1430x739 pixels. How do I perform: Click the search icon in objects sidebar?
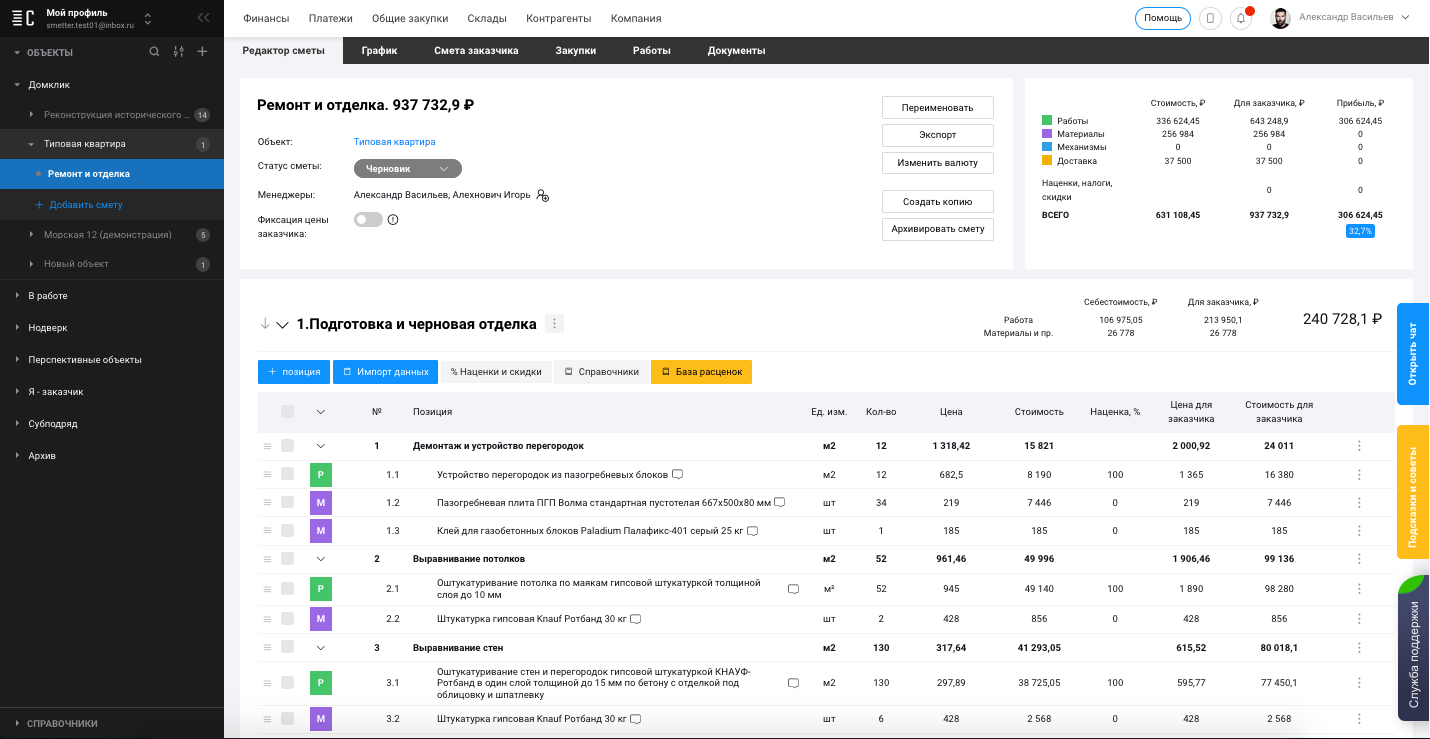point(154,52)
